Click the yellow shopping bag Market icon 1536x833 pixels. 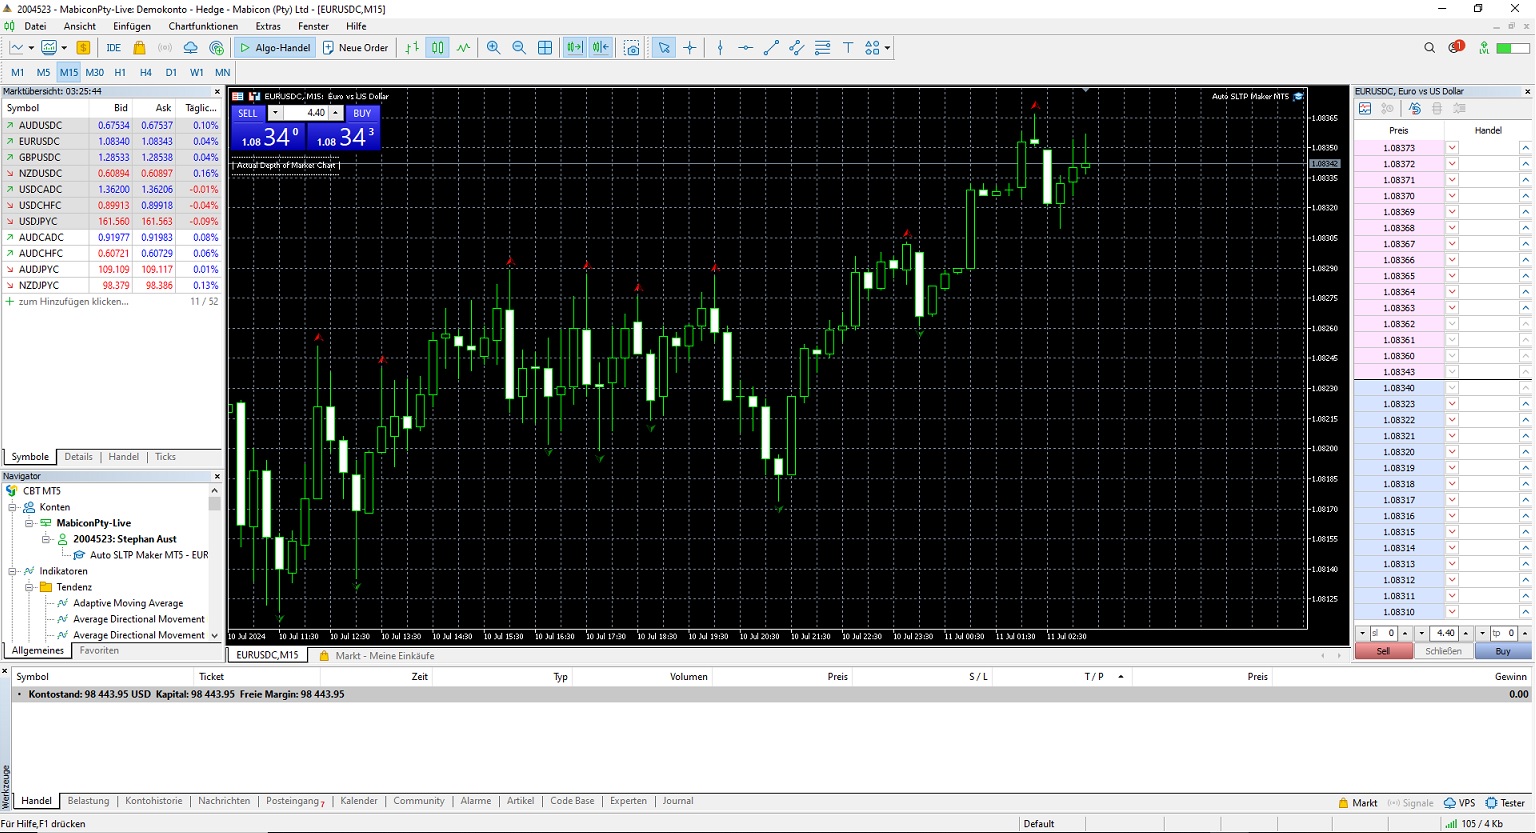(139, 48)
